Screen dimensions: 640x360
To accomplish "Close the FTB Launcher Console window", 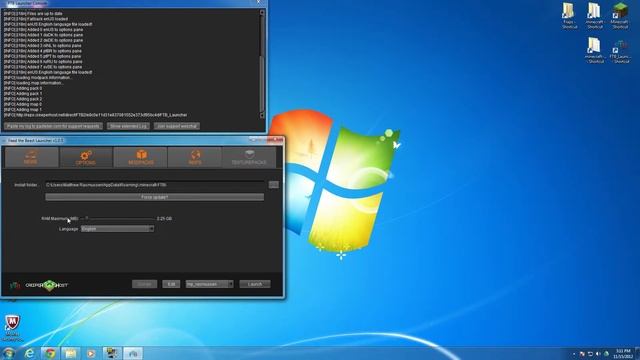I will pos(258,2).
